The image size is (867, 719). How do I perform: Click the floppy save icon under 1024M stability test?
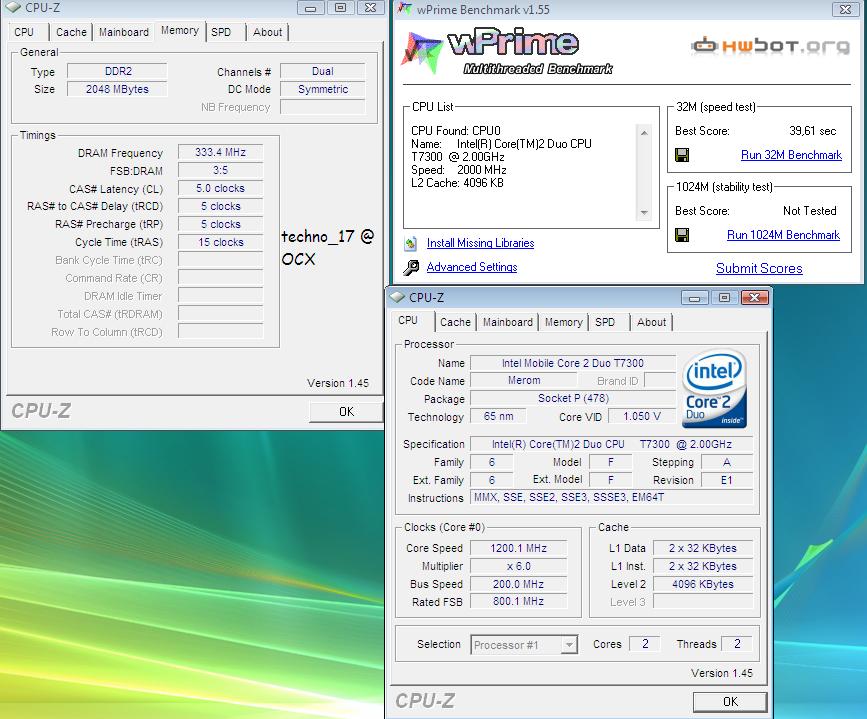click(x=682, y=235)
